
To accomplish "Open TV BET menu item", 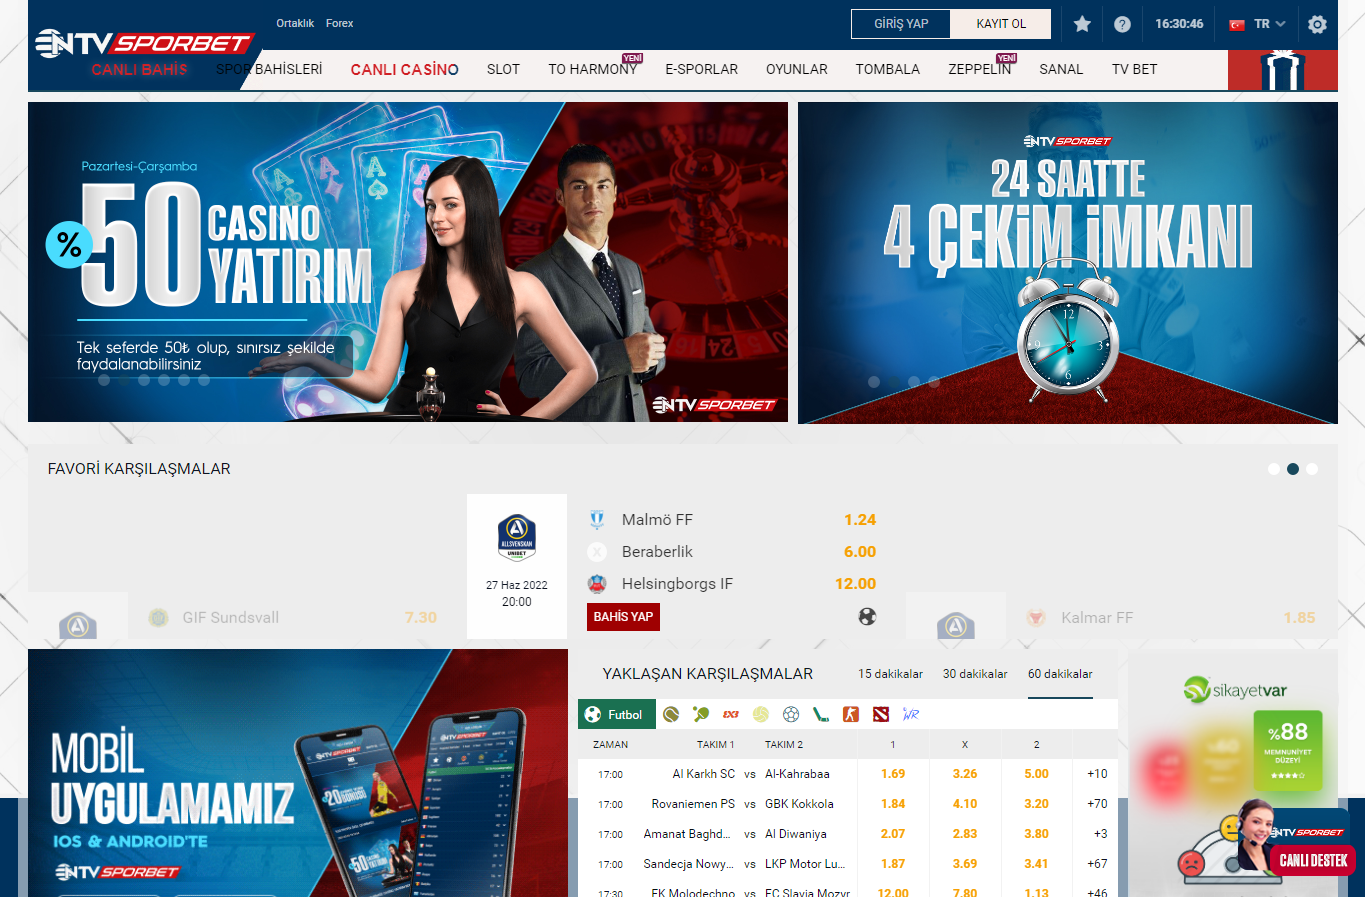I will point(1134,69).
